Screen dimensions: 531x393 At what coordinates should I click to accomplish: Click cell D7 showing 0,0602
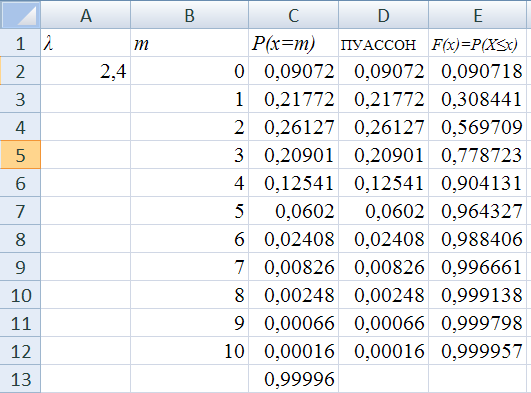click(x=384, y=211)
